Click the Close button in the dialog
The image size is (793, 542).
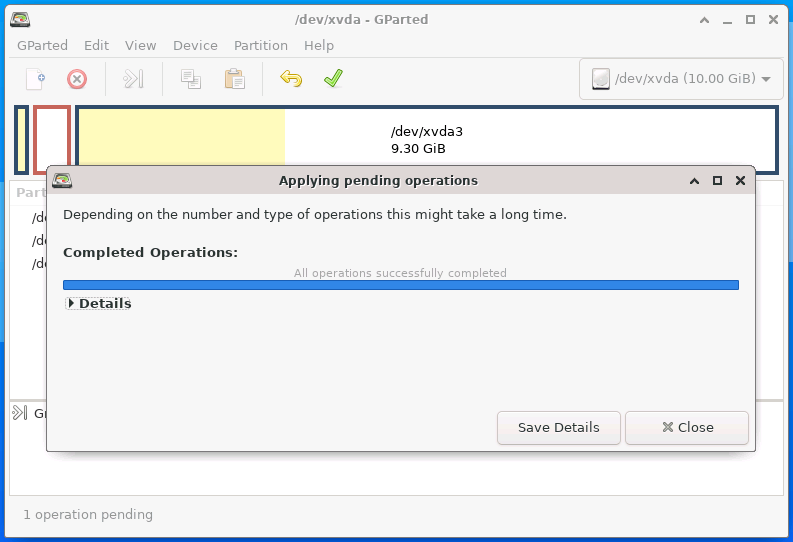pyautogui.click(x=687, y=428)
